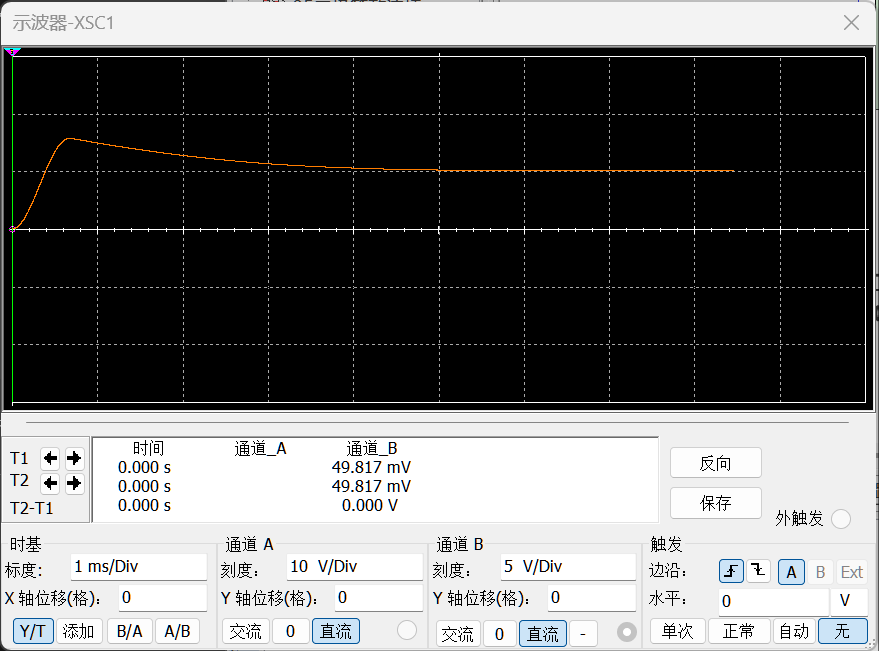Move T1 cursor right arrow
The image size is (879, 651).
(74, 458)
